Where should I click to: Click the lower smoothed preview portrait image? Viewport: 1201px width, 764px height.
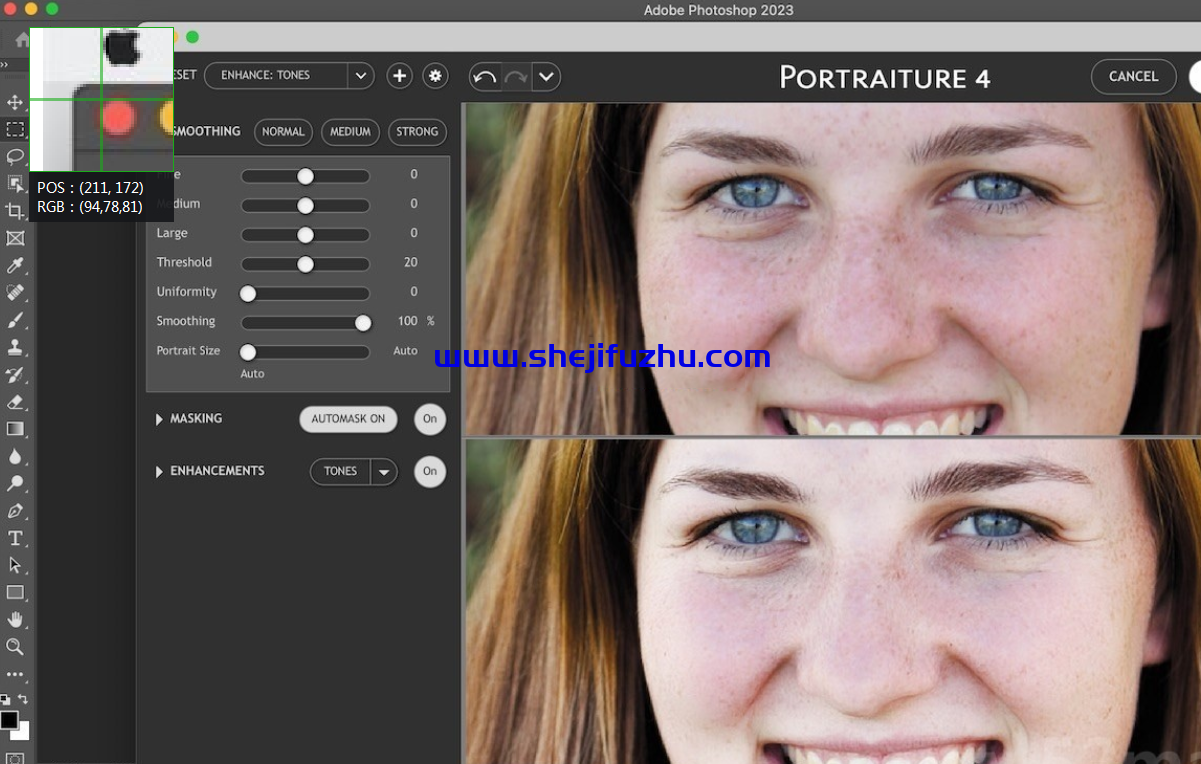(x=832, y=602)
